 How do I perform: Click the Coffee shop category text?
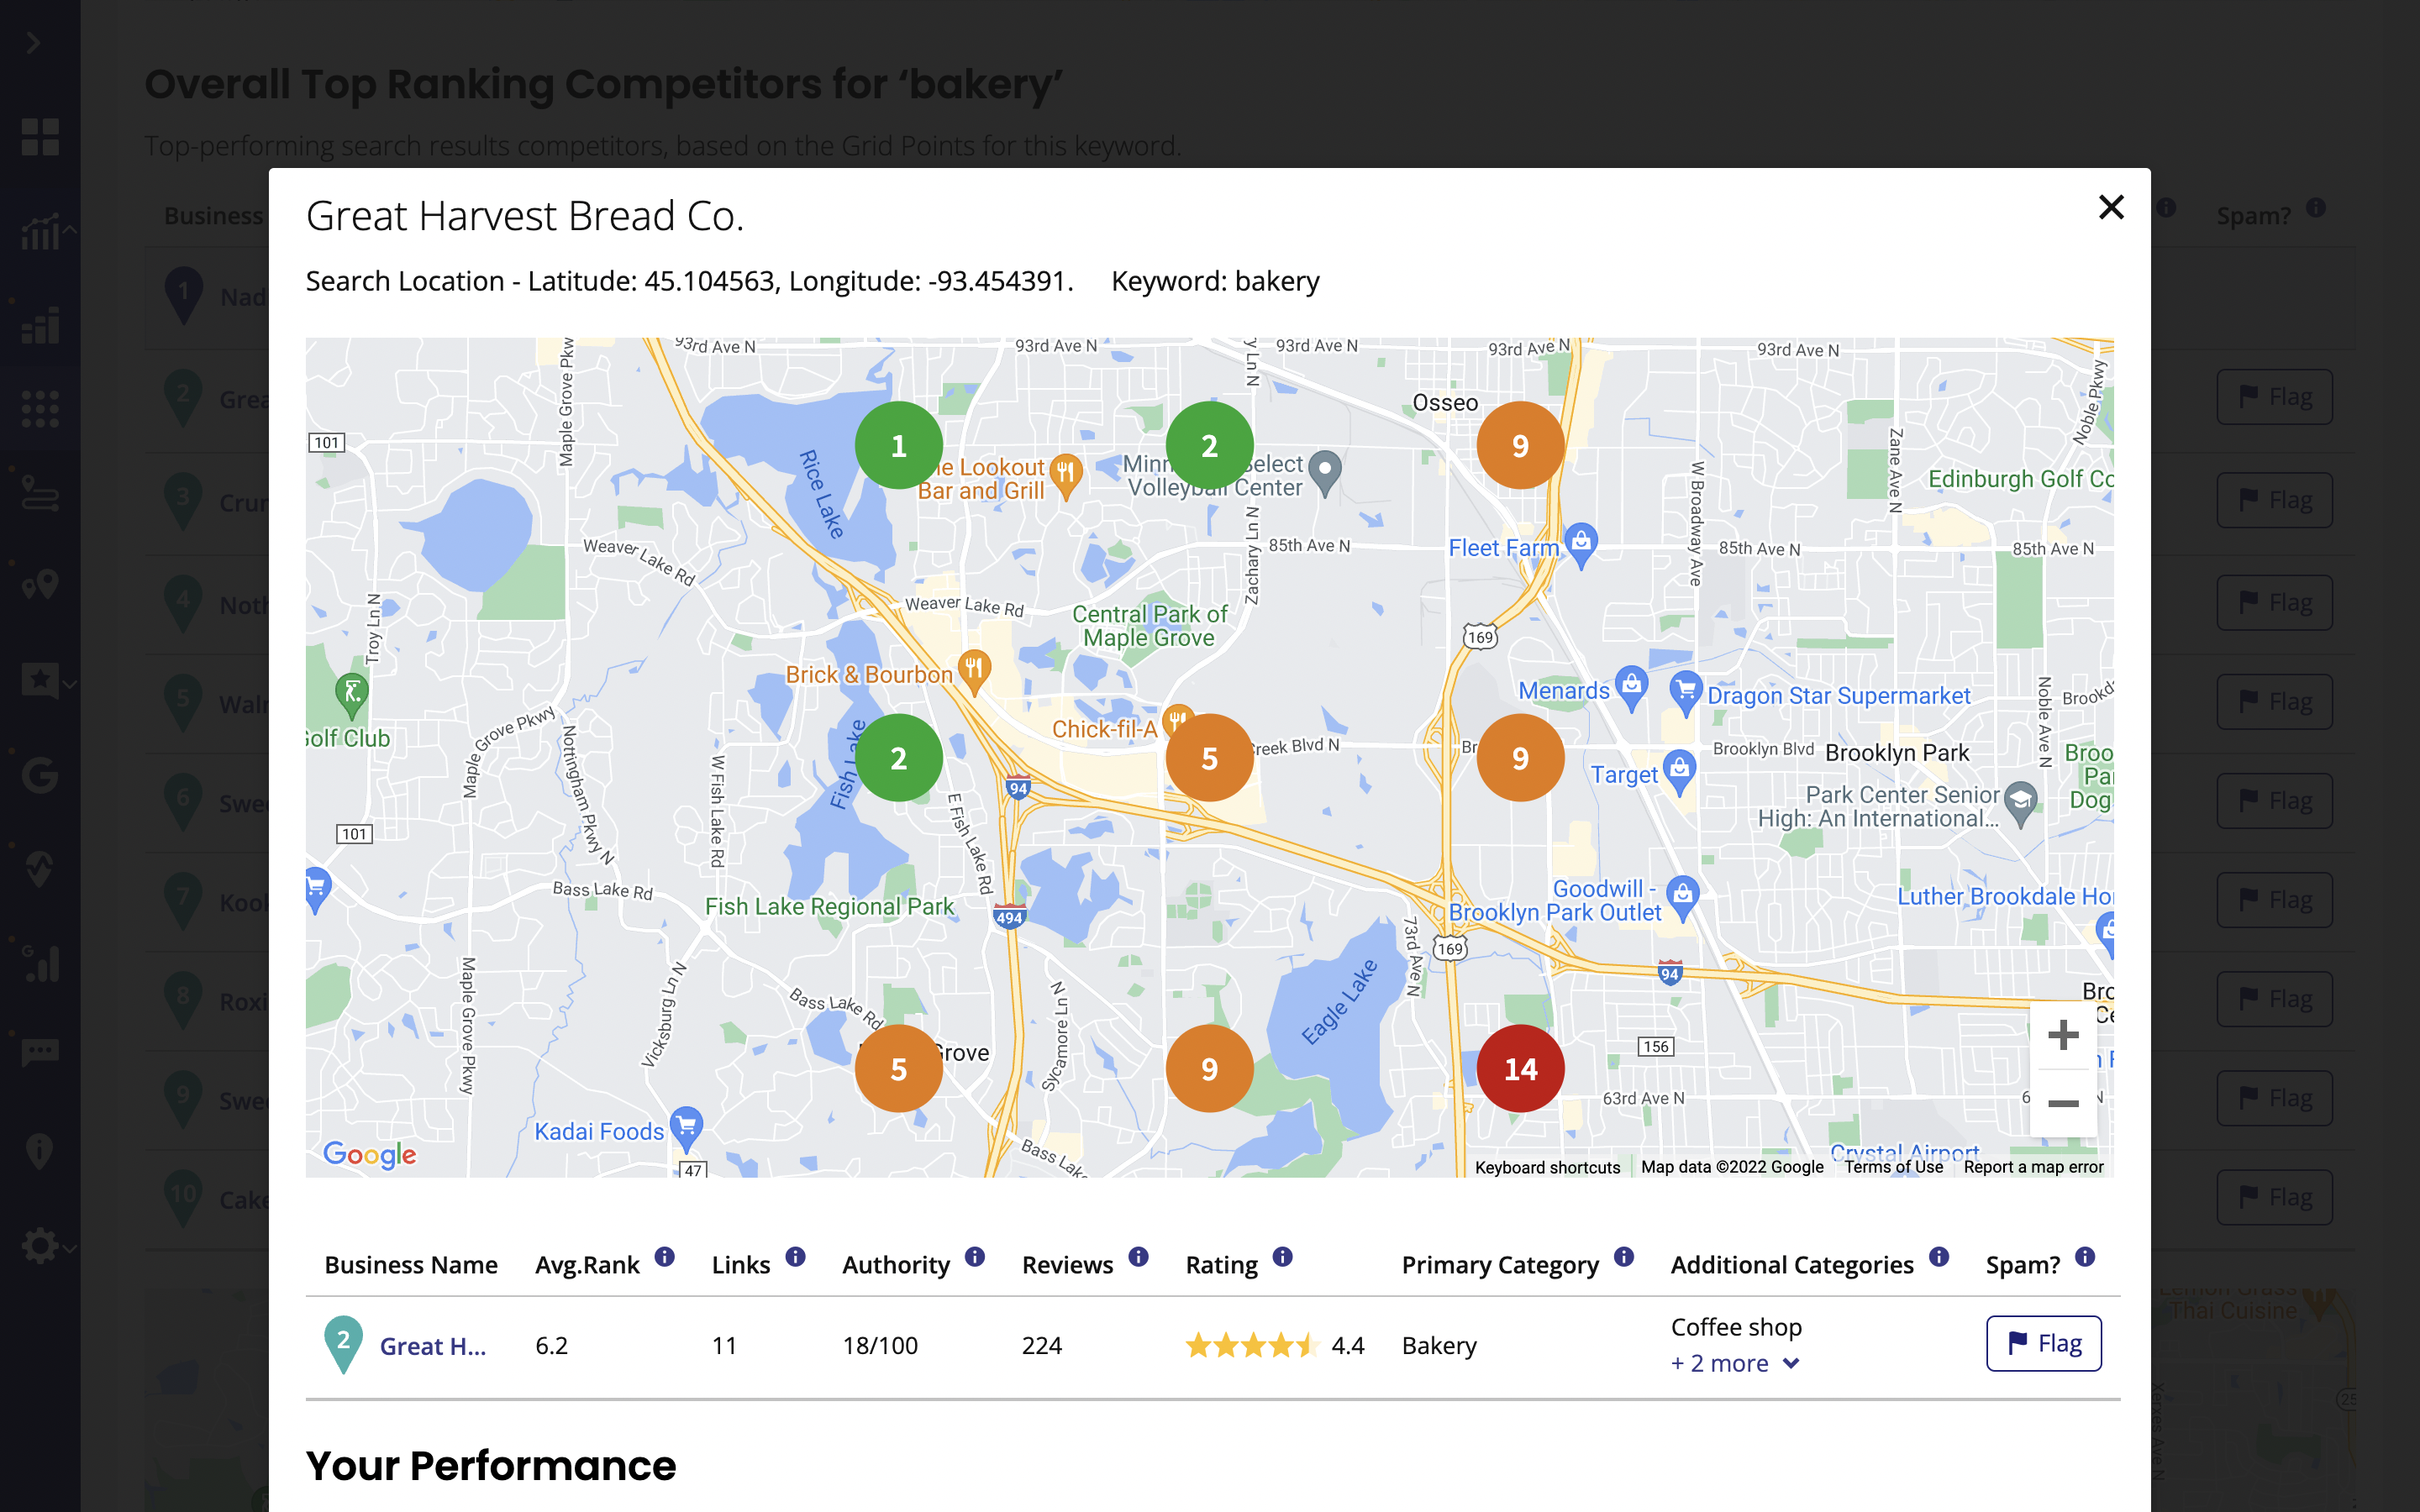tap(1736, 1327)
